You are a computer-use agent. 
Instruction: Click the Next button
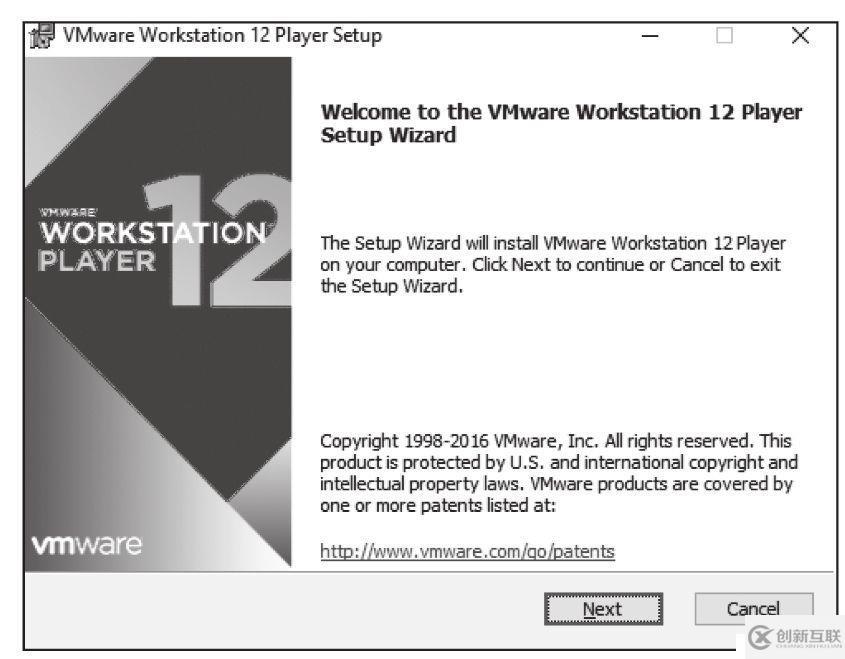pyautogui.click(x=603, y=609)
